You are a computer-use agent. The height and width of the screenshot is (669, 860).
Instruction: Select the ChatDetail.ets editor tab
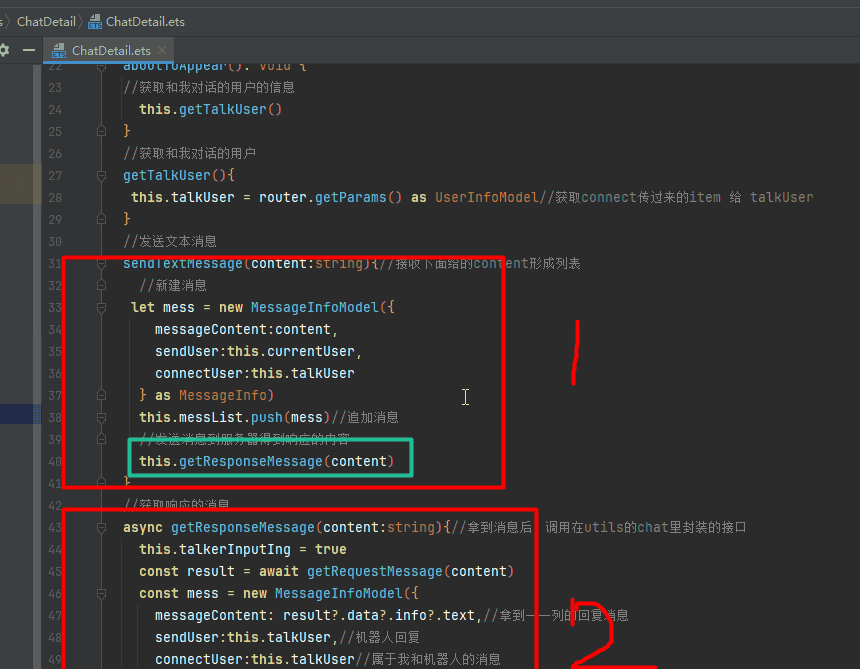tap(110, 50)
